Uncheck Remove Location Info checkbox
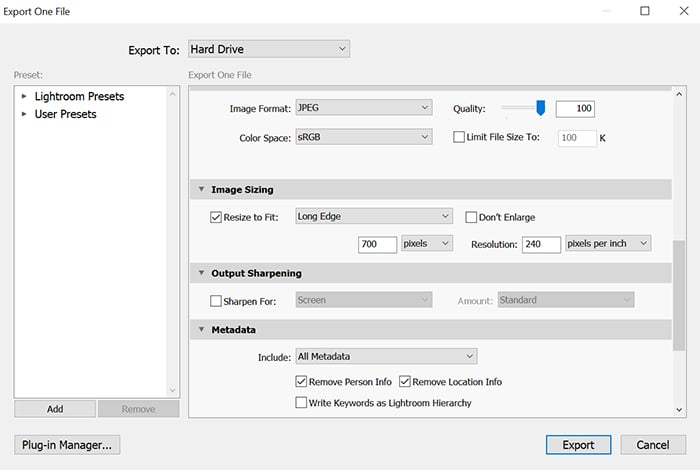Viewport: 700px width, 470px height. tap(404, 382)
